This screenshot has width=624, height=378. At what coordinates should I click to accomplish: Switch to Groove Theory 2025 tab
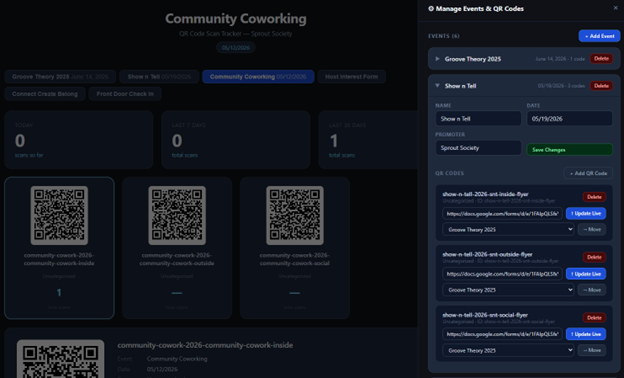(60, 76)
